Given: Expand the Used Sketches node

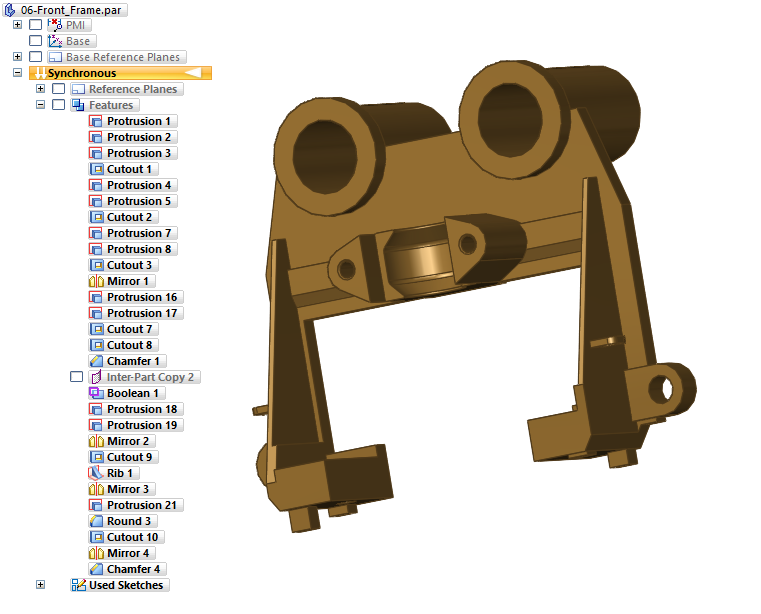Looking at the screenshot, I should pyautogui.click(x=40, y=585).
